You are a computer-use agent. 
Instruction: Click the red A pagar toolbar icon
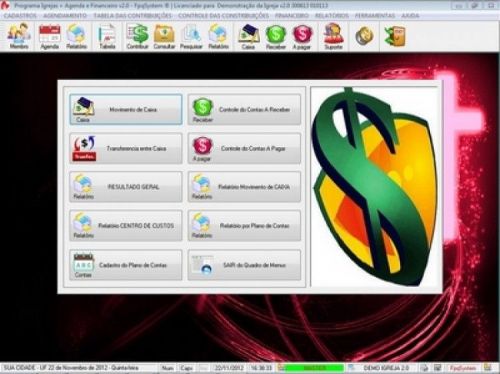coord(302,36)
